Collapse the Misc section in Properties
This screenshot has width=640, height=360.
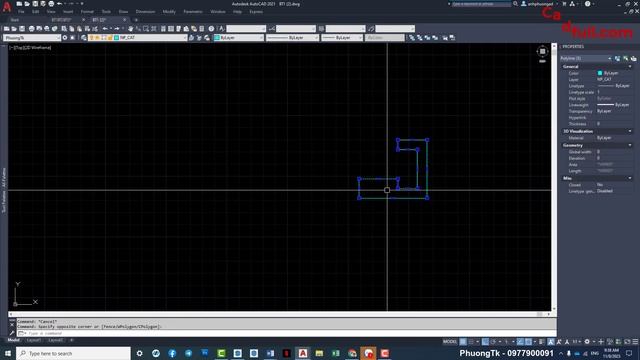coord(630,178)
